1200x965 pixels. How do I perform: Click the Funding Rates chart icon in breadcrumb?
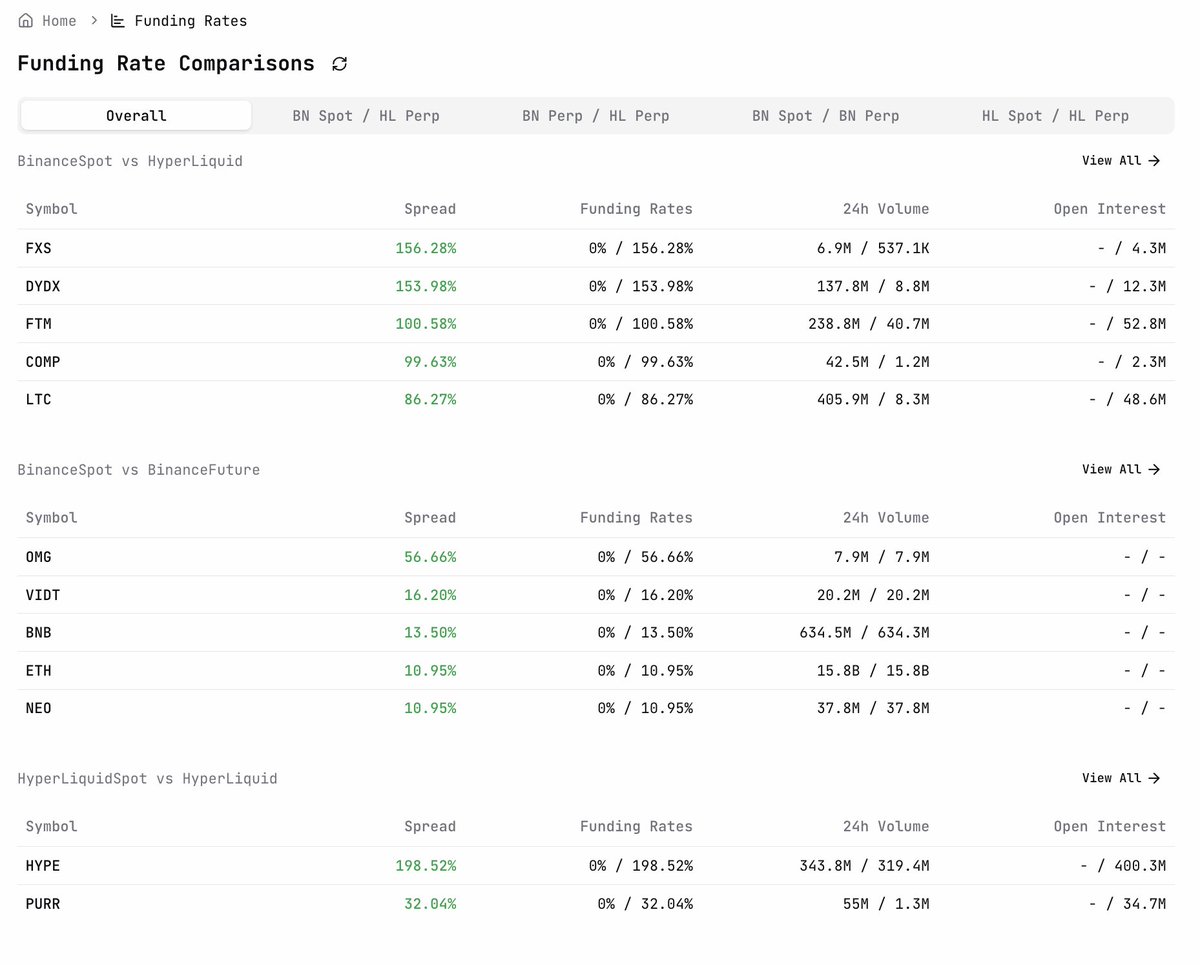tap(118, 20)
